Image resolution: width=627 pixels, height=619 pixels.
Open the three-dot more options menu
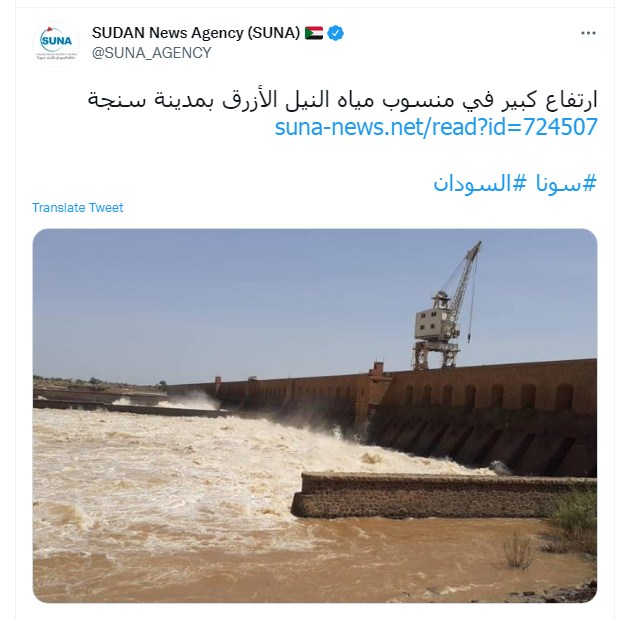(x=588, y=33)
